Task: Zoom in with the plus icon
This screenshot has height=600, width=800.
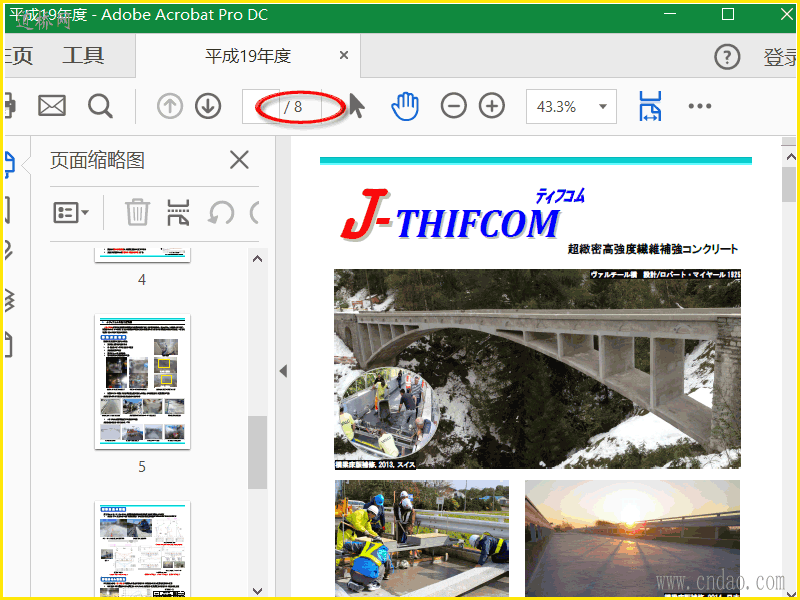Action: coord(492,106)
